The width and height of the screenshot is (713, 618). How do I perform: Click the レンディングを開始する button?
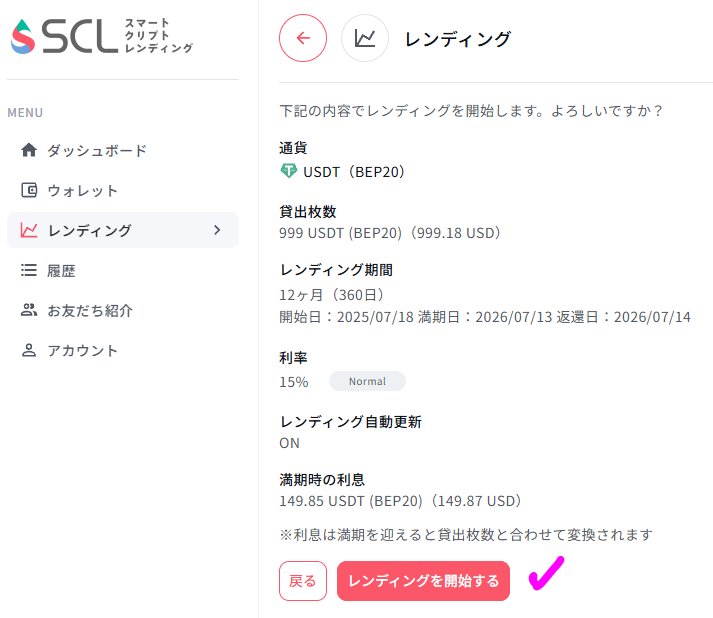423,581
